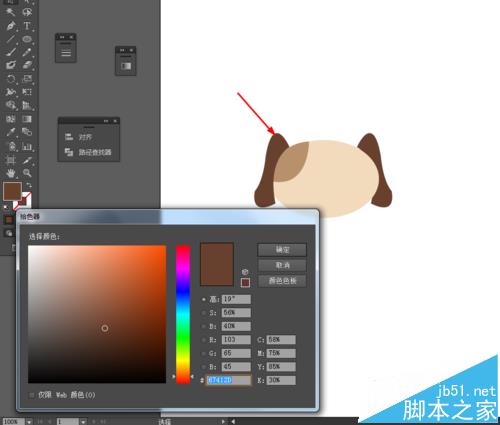Click the hue value field showing 19°
Screen dimensions: 500x425
(236, 299)
